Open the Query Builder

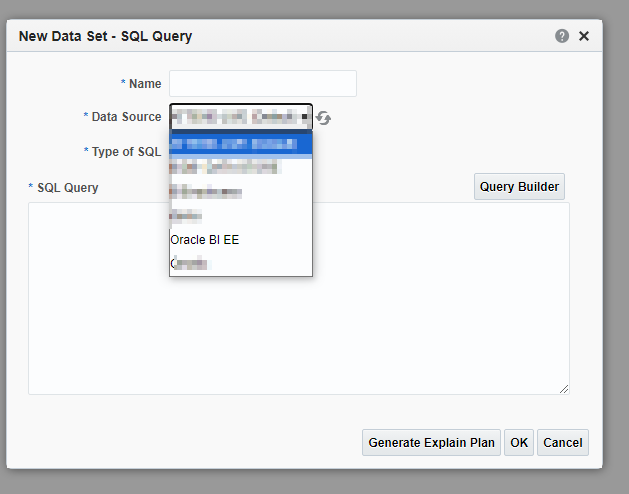coord(519,187)
